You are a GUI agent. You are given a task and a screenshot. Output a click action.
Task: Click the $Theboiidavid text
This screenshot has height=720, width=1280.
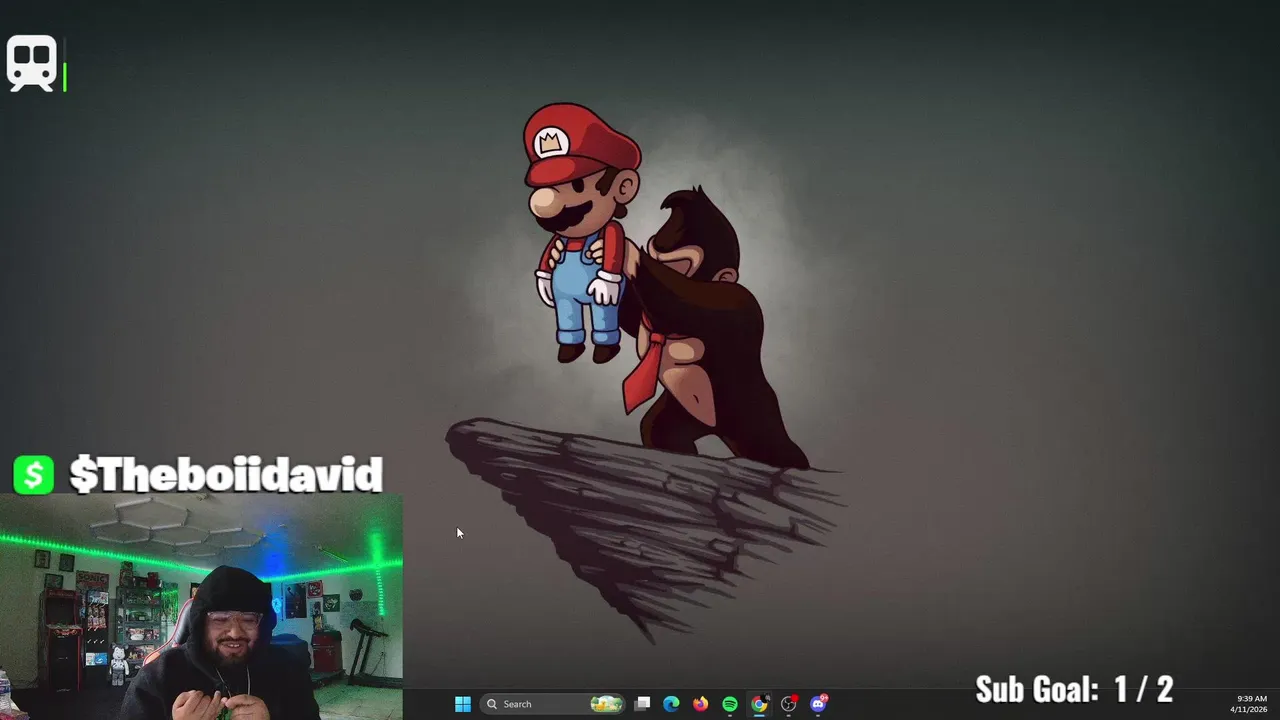coord(226,475)
